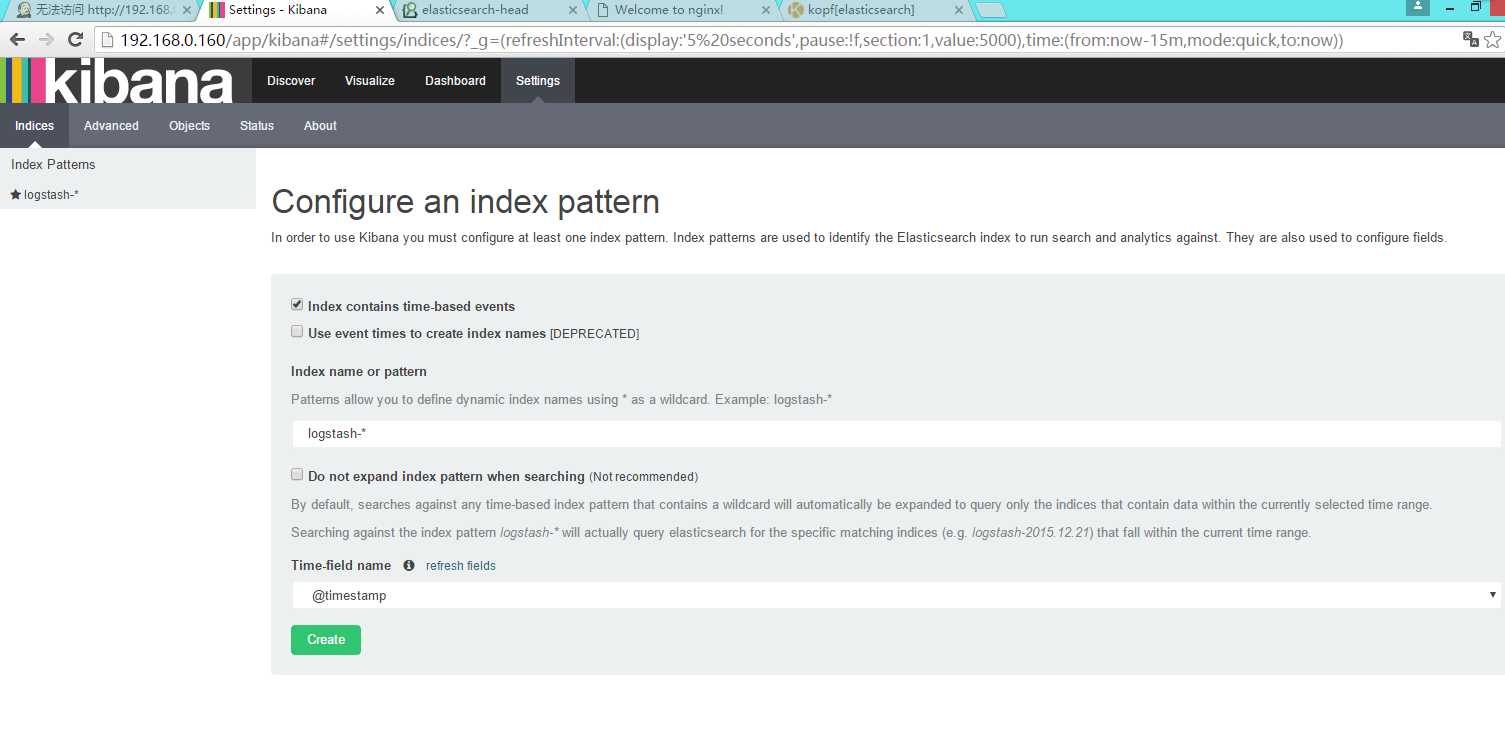Switch to the Advanced settings tab
The height and width of the screenshot is (749, 1505).
tap(111, 126)
